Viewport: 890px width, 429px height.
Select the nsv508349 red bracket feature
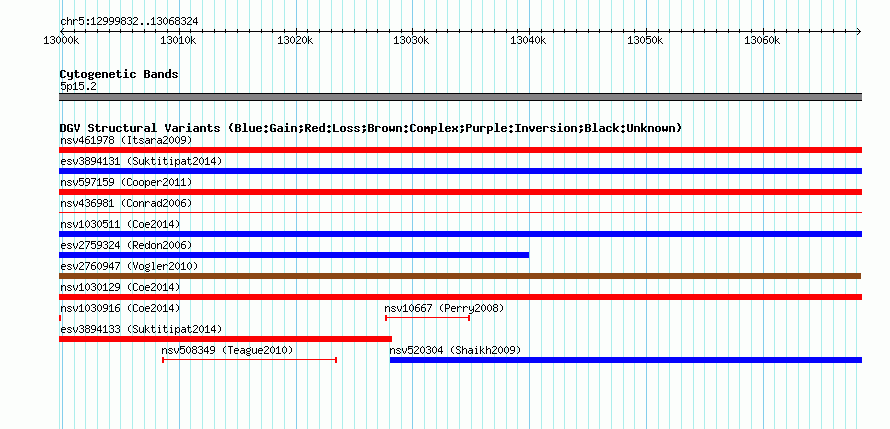click(250, 360)
